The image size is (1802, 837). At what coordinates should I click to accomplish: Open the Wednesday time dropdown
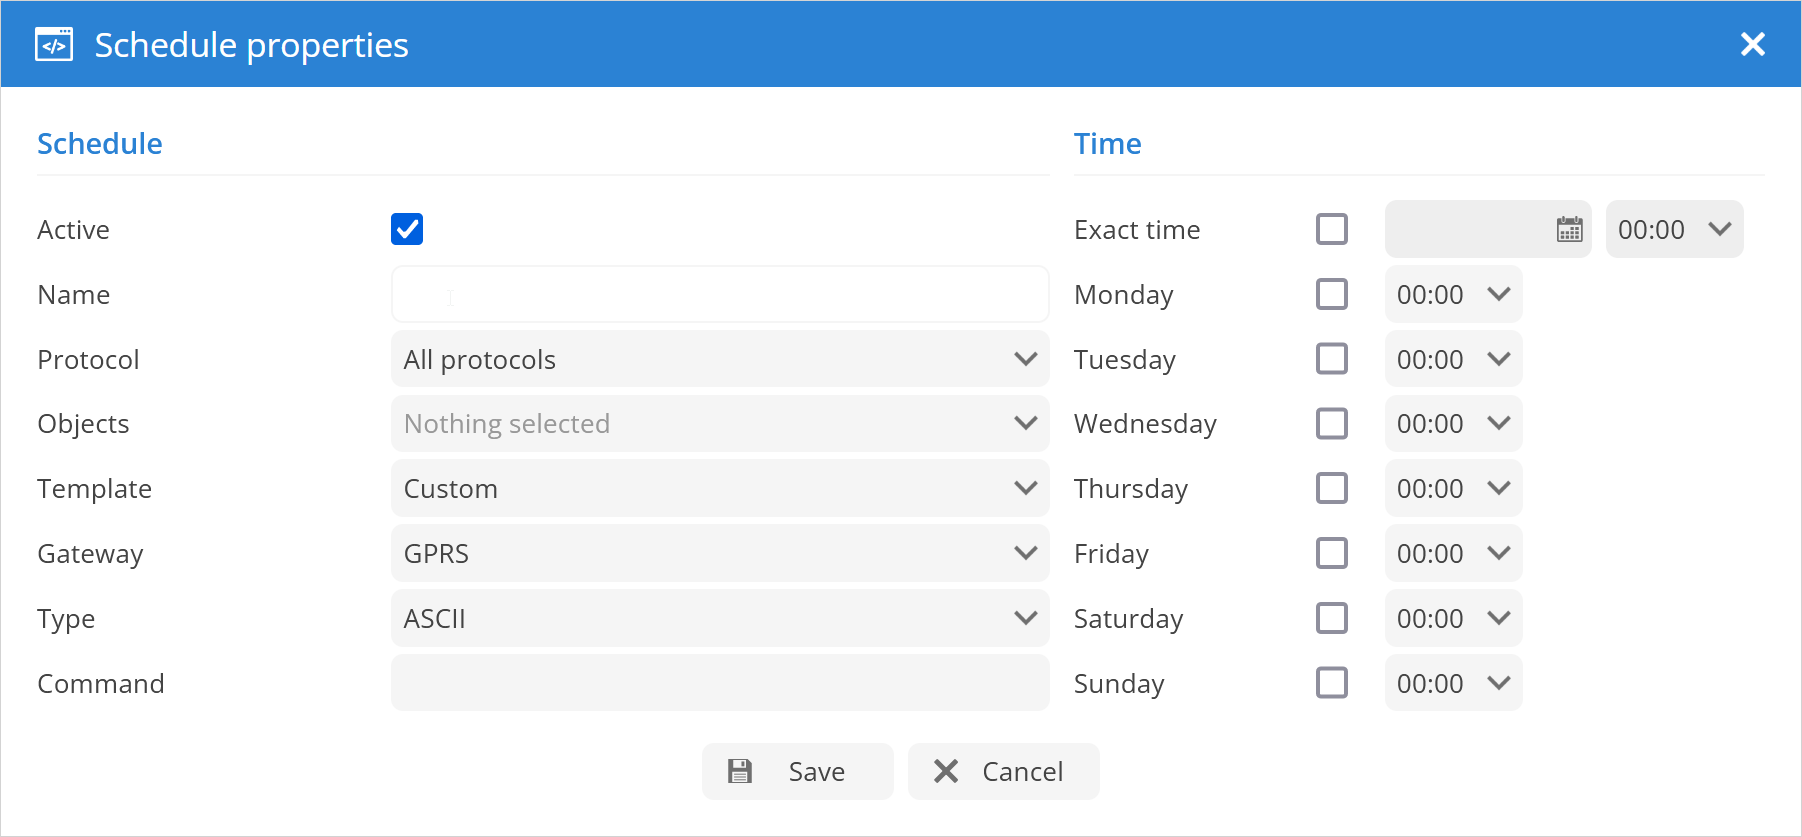tap(1453, 424)
